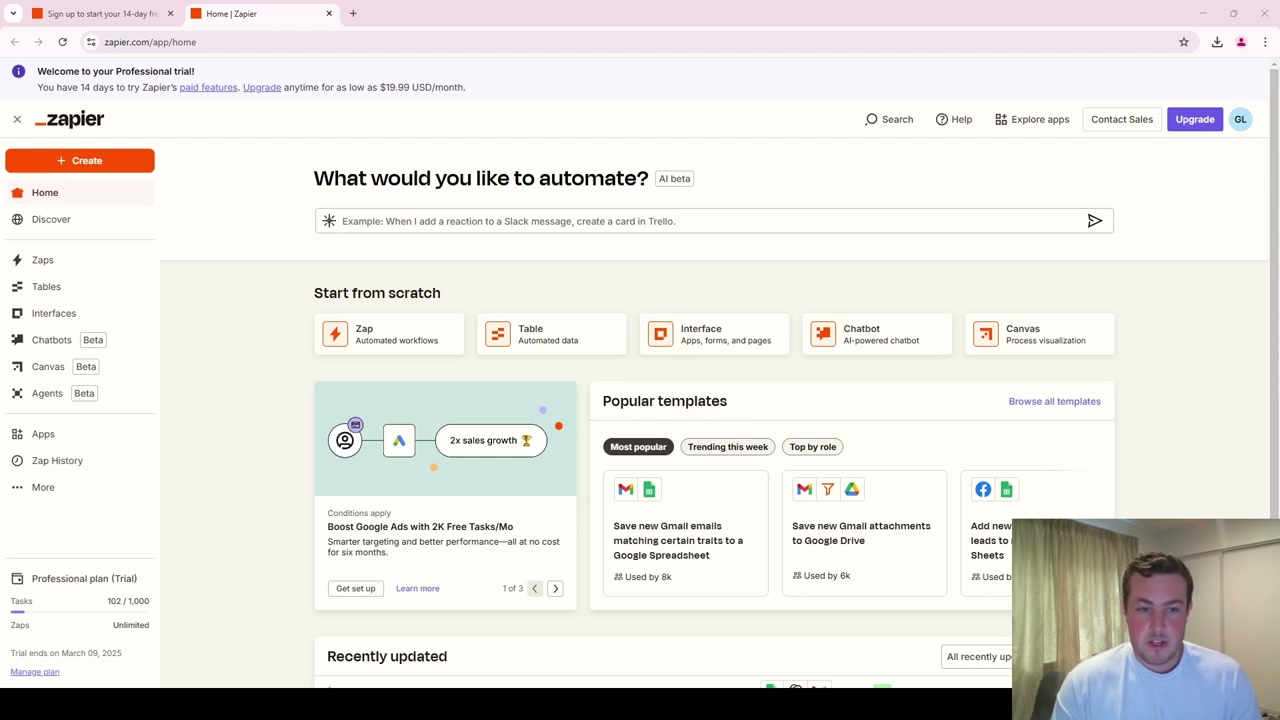Click the orange Create button
Viewport: 1280px width, 720px height.
(x=80, y=160)
